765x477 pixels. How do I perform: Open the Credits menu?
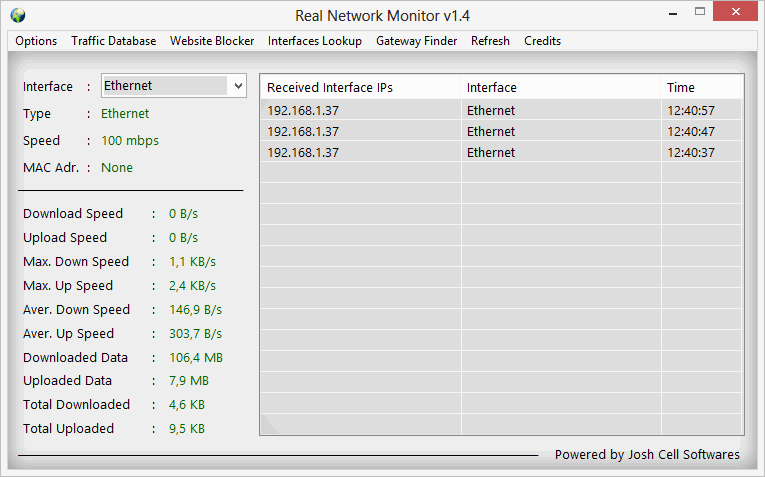(543, 41)
